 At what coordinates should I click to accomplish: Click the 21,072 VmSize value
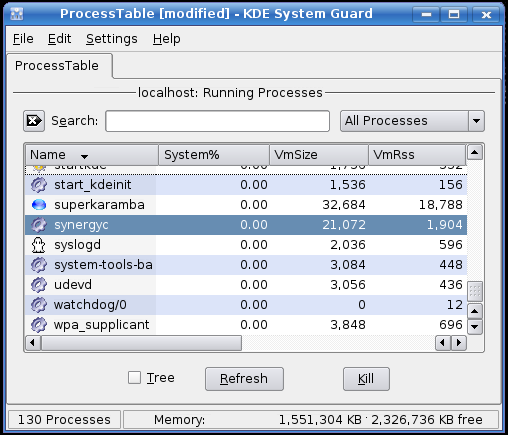tap(344, 225)
